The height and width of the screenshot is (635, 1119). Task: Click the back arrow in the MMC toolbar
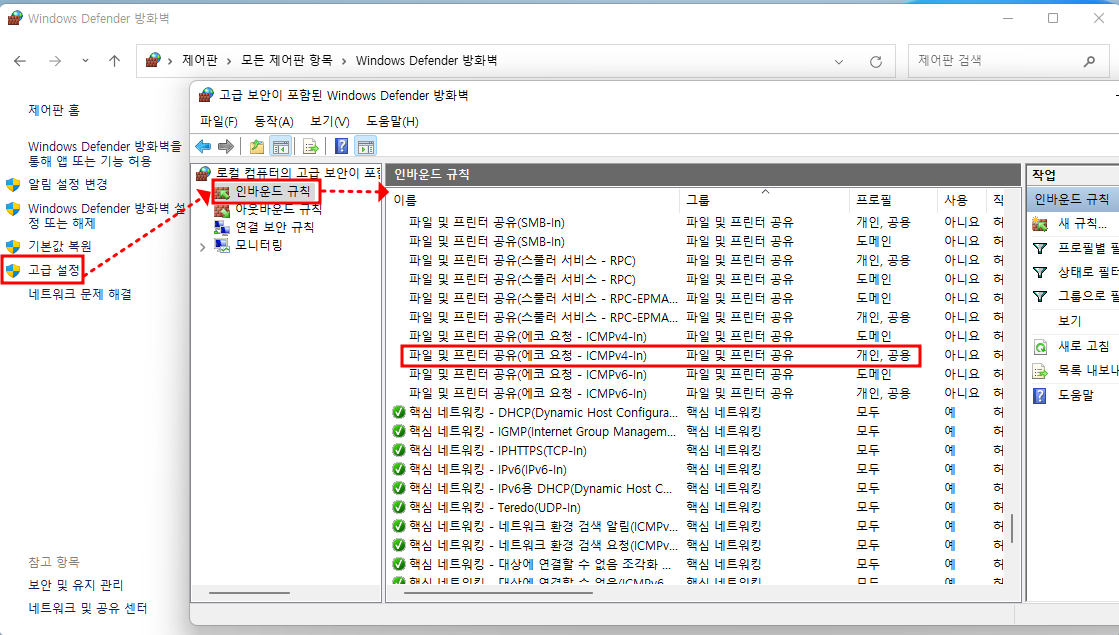point(203,147)
